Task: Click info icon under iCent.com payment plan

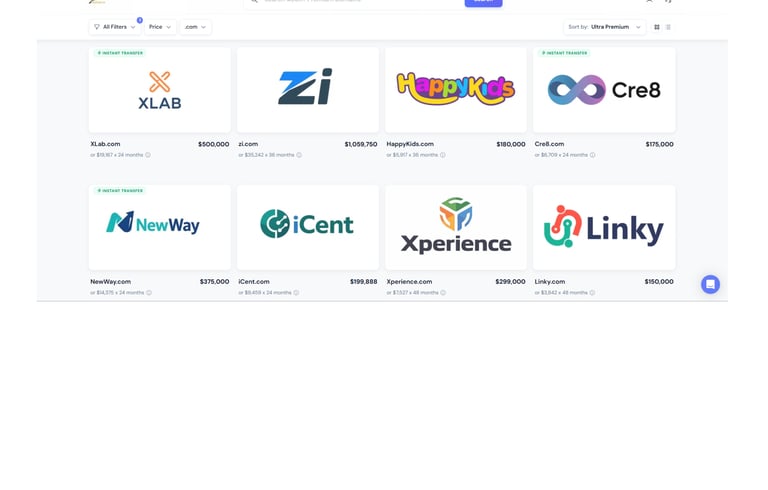Action: click(296, 293)
